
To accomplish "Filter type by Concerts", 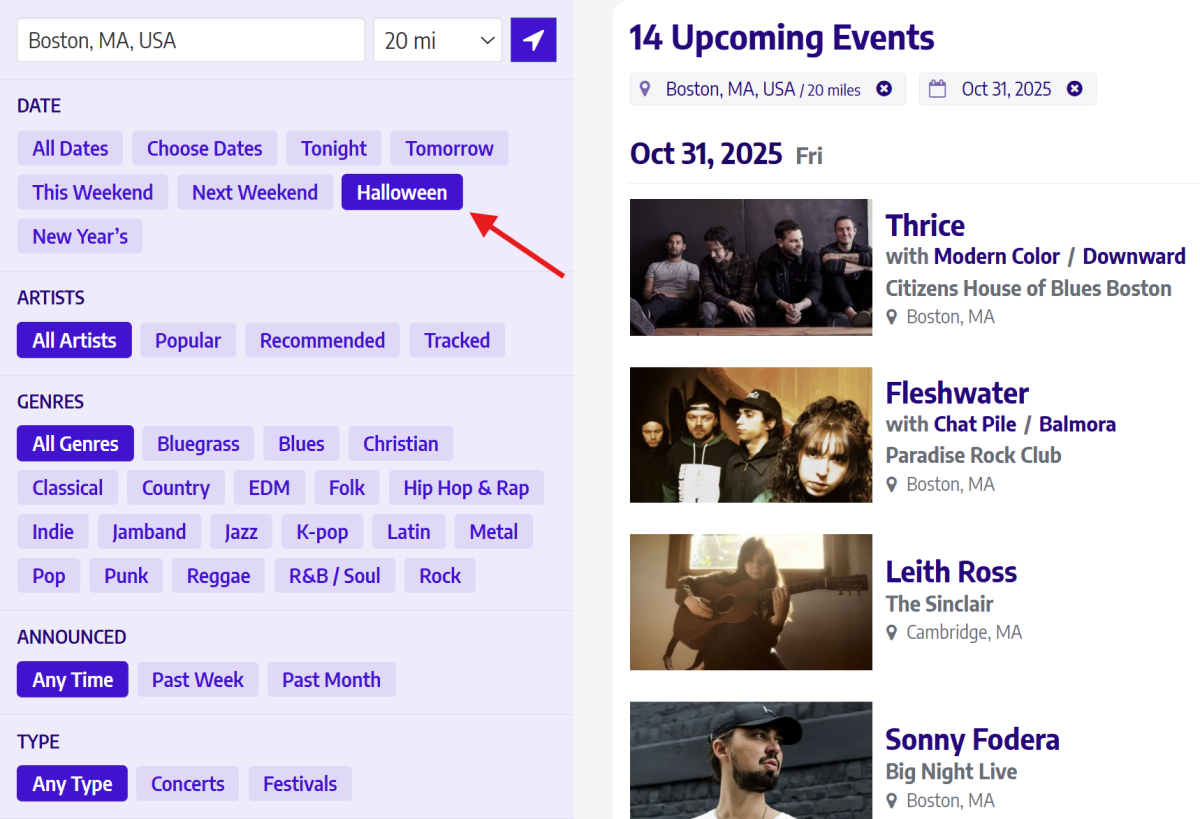I will [188, 784].
